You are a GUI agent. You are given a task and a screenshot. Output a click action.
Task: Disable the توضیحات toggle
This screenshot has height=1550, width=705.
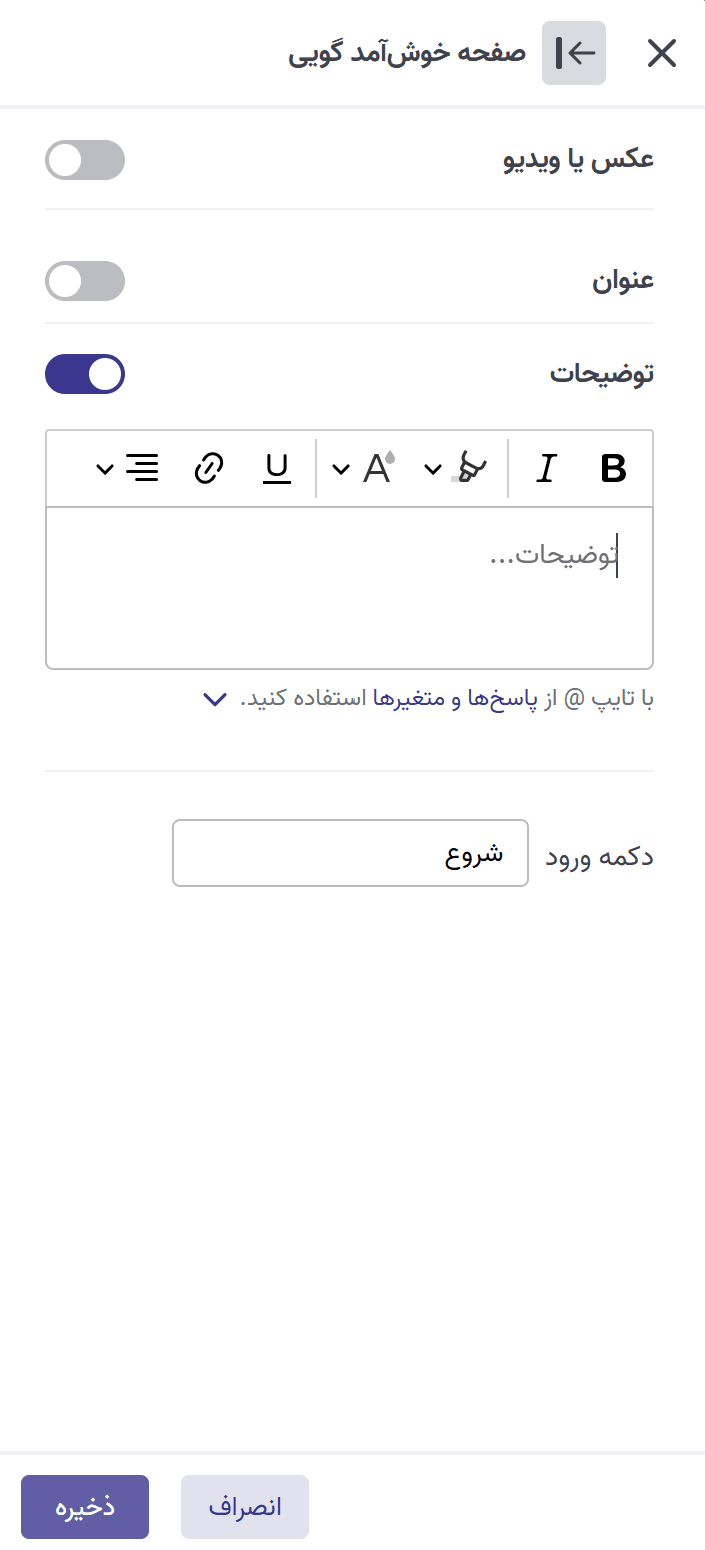85,373
